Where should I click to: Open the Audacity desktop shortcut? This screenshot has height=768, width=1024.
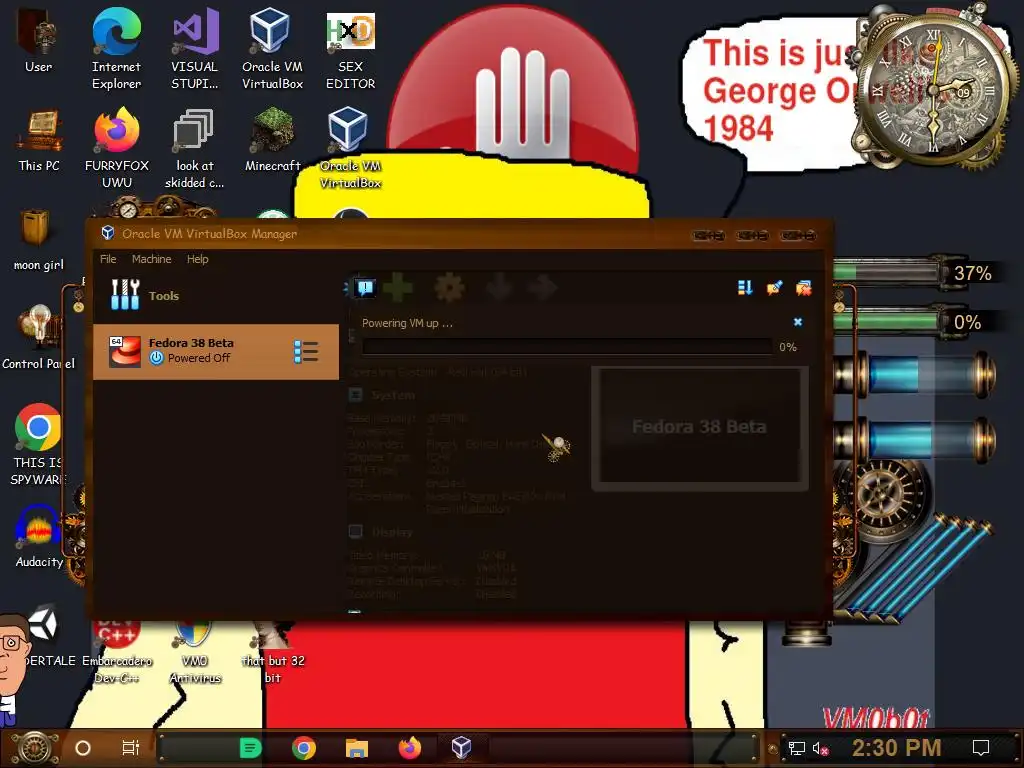coord(39,536)
